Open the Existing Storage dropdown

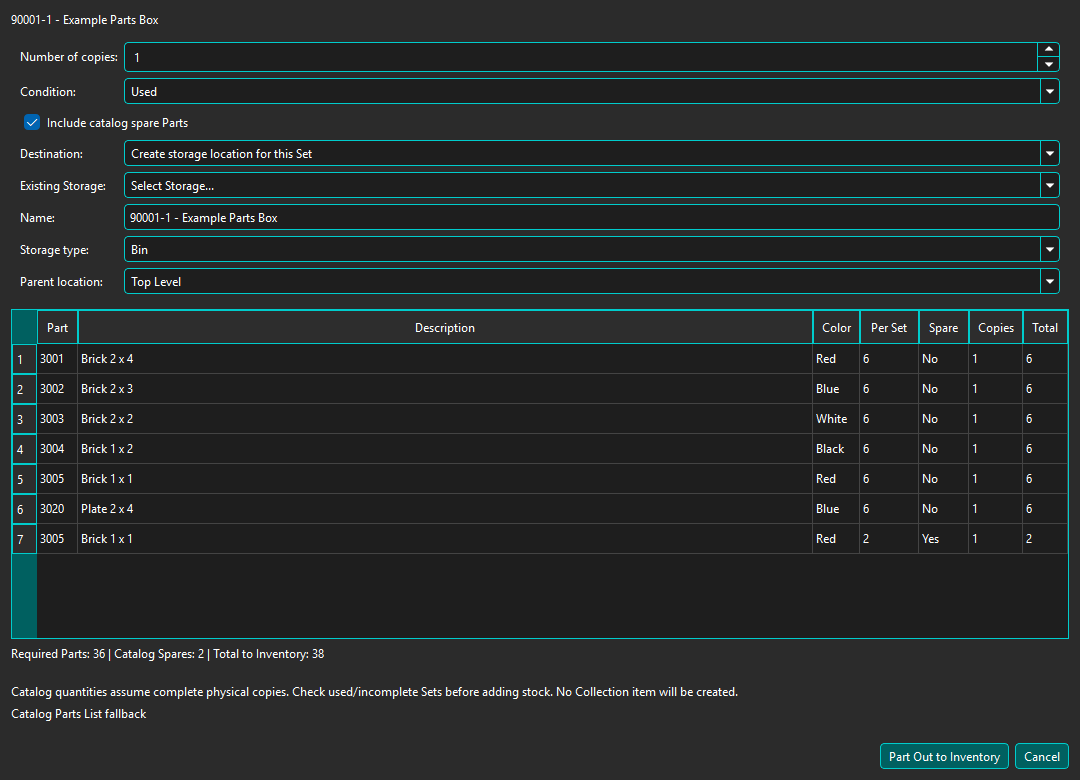click(591, 185)
